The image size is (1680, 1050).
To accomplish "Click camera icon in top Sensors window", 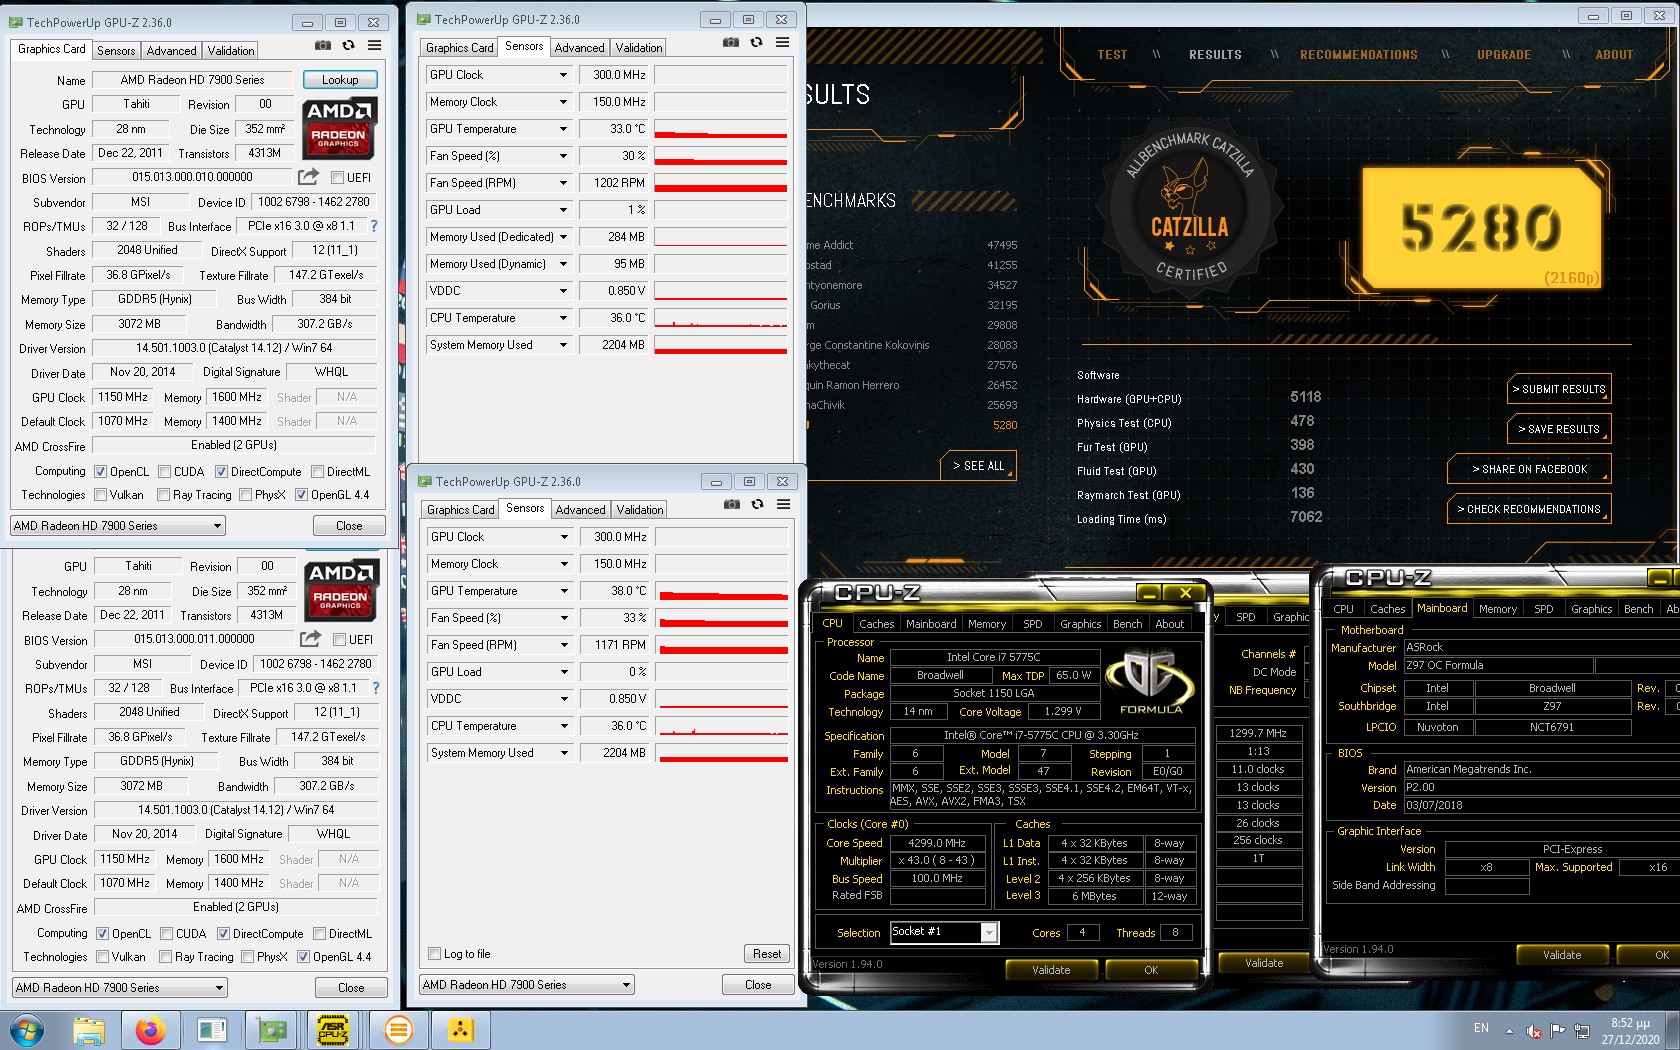I will (x=731, y=42).
